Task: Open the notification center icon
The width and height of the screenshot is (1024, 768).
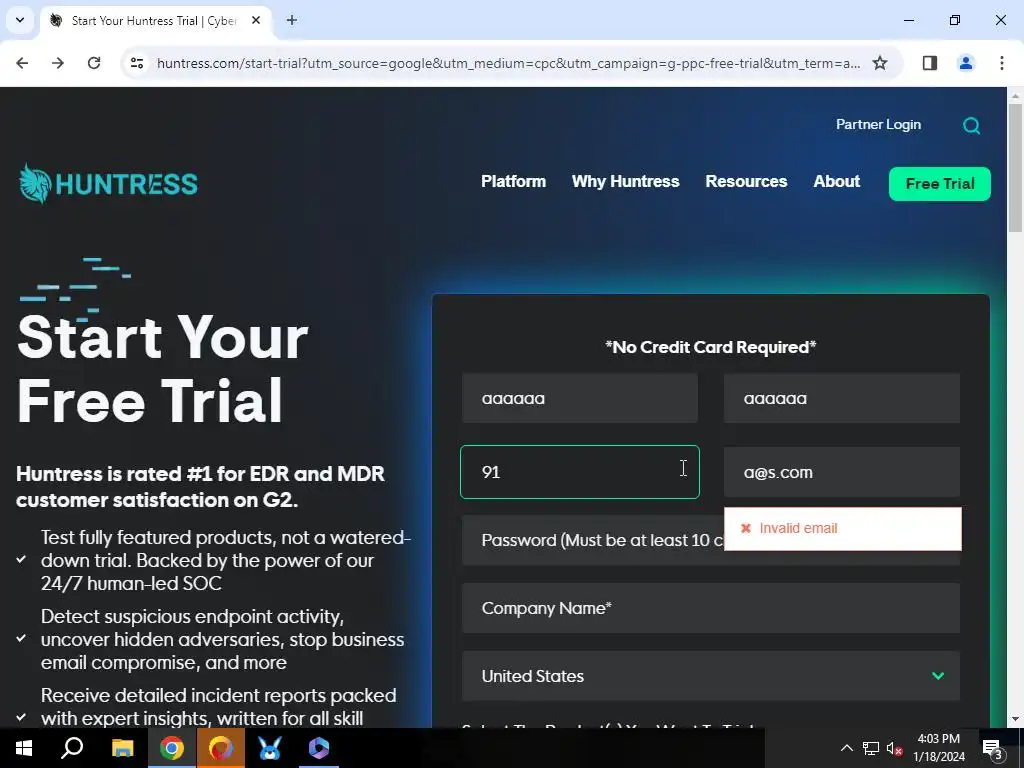Action: pos(993,748)
